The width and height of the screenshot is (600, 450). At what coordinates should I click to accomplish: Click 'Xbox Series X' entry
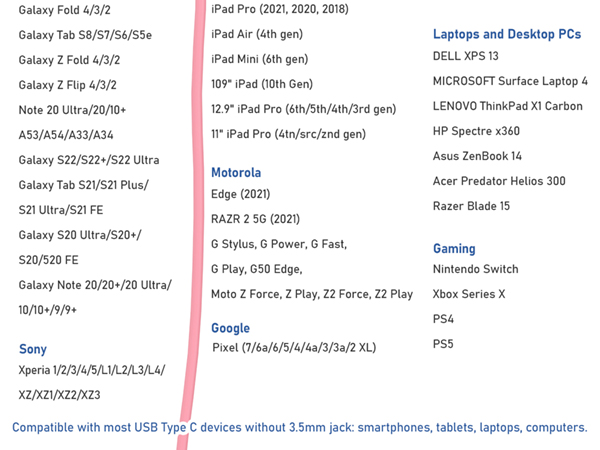(469, 294)
